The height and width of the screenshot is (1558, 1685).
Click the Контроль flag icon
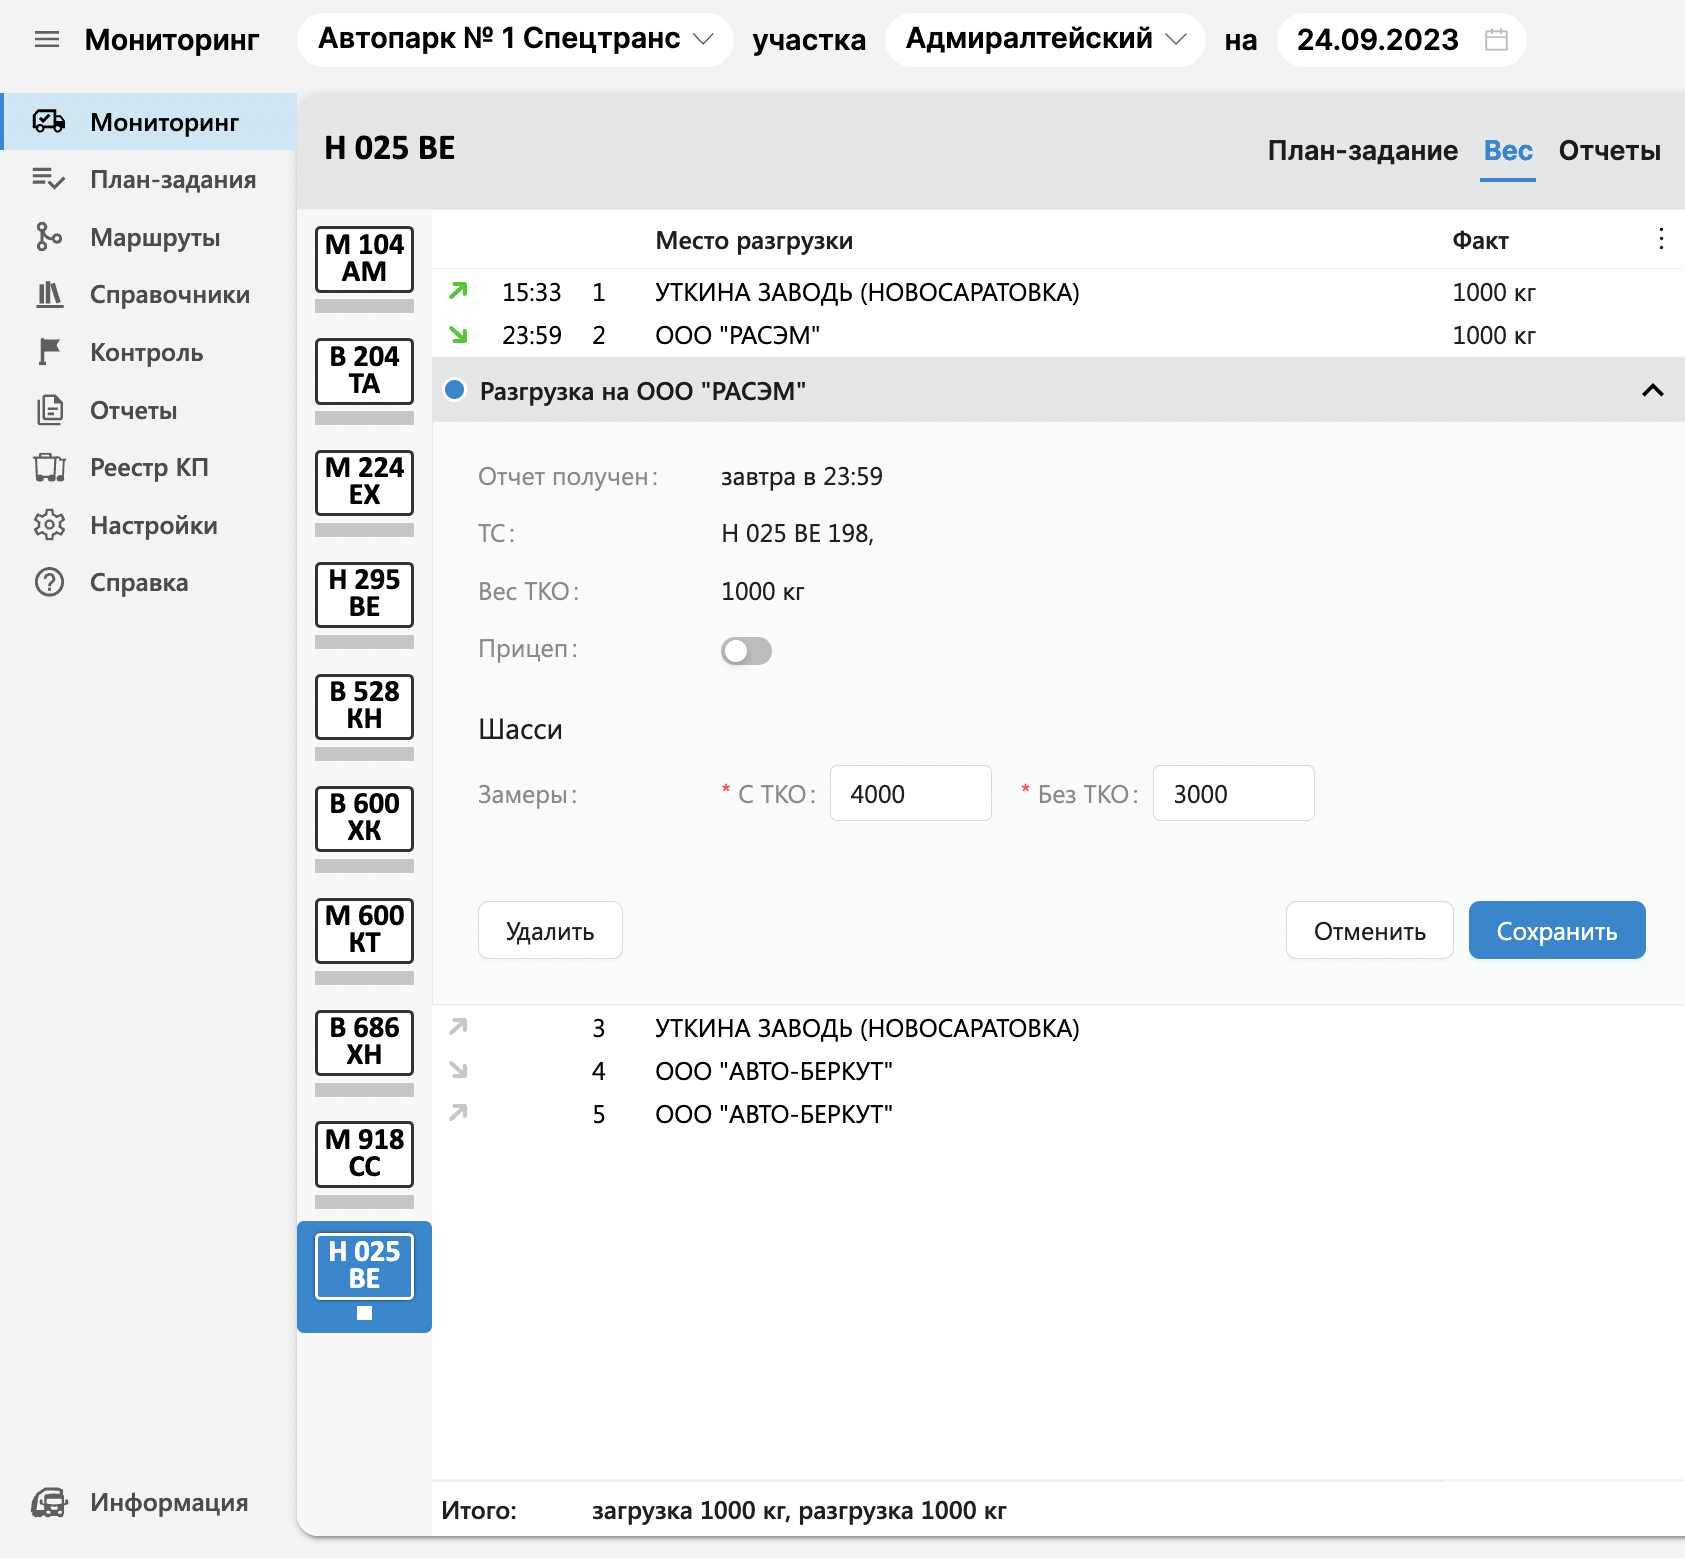[49, 352]
